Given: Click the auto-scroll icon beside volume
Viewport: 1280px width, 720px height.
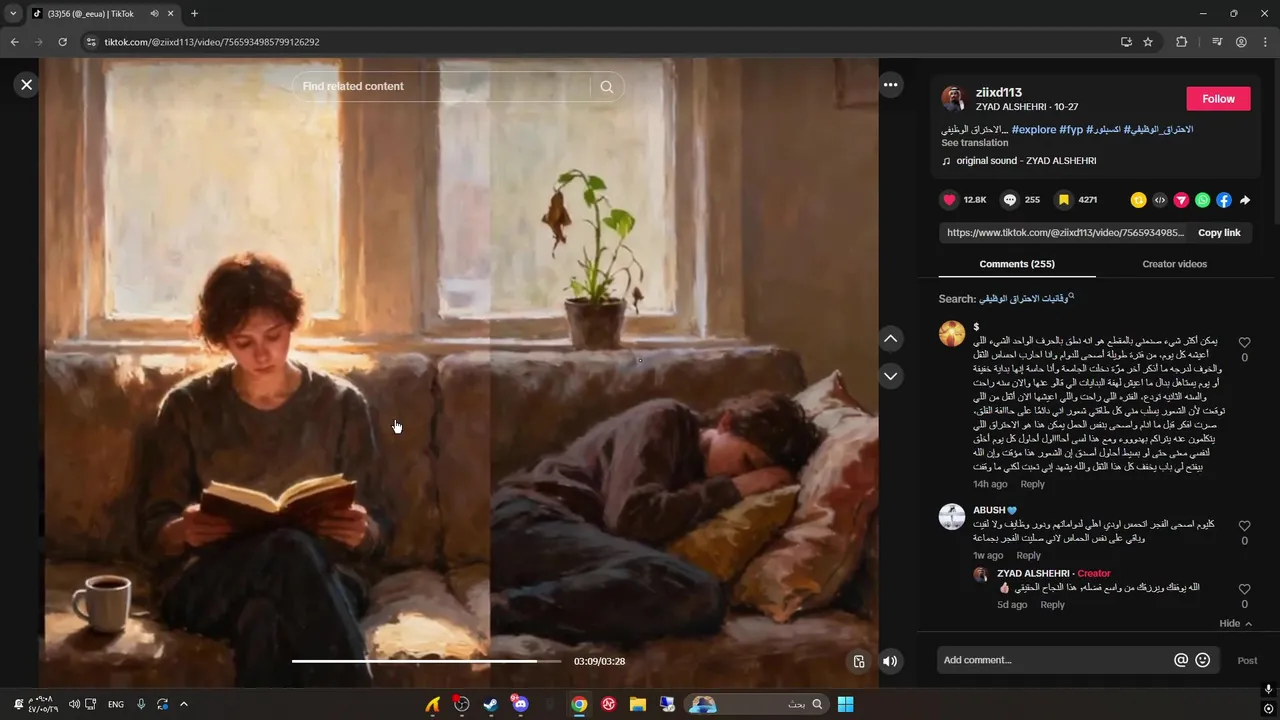Looking at the screenshot, I should [858, 661].
